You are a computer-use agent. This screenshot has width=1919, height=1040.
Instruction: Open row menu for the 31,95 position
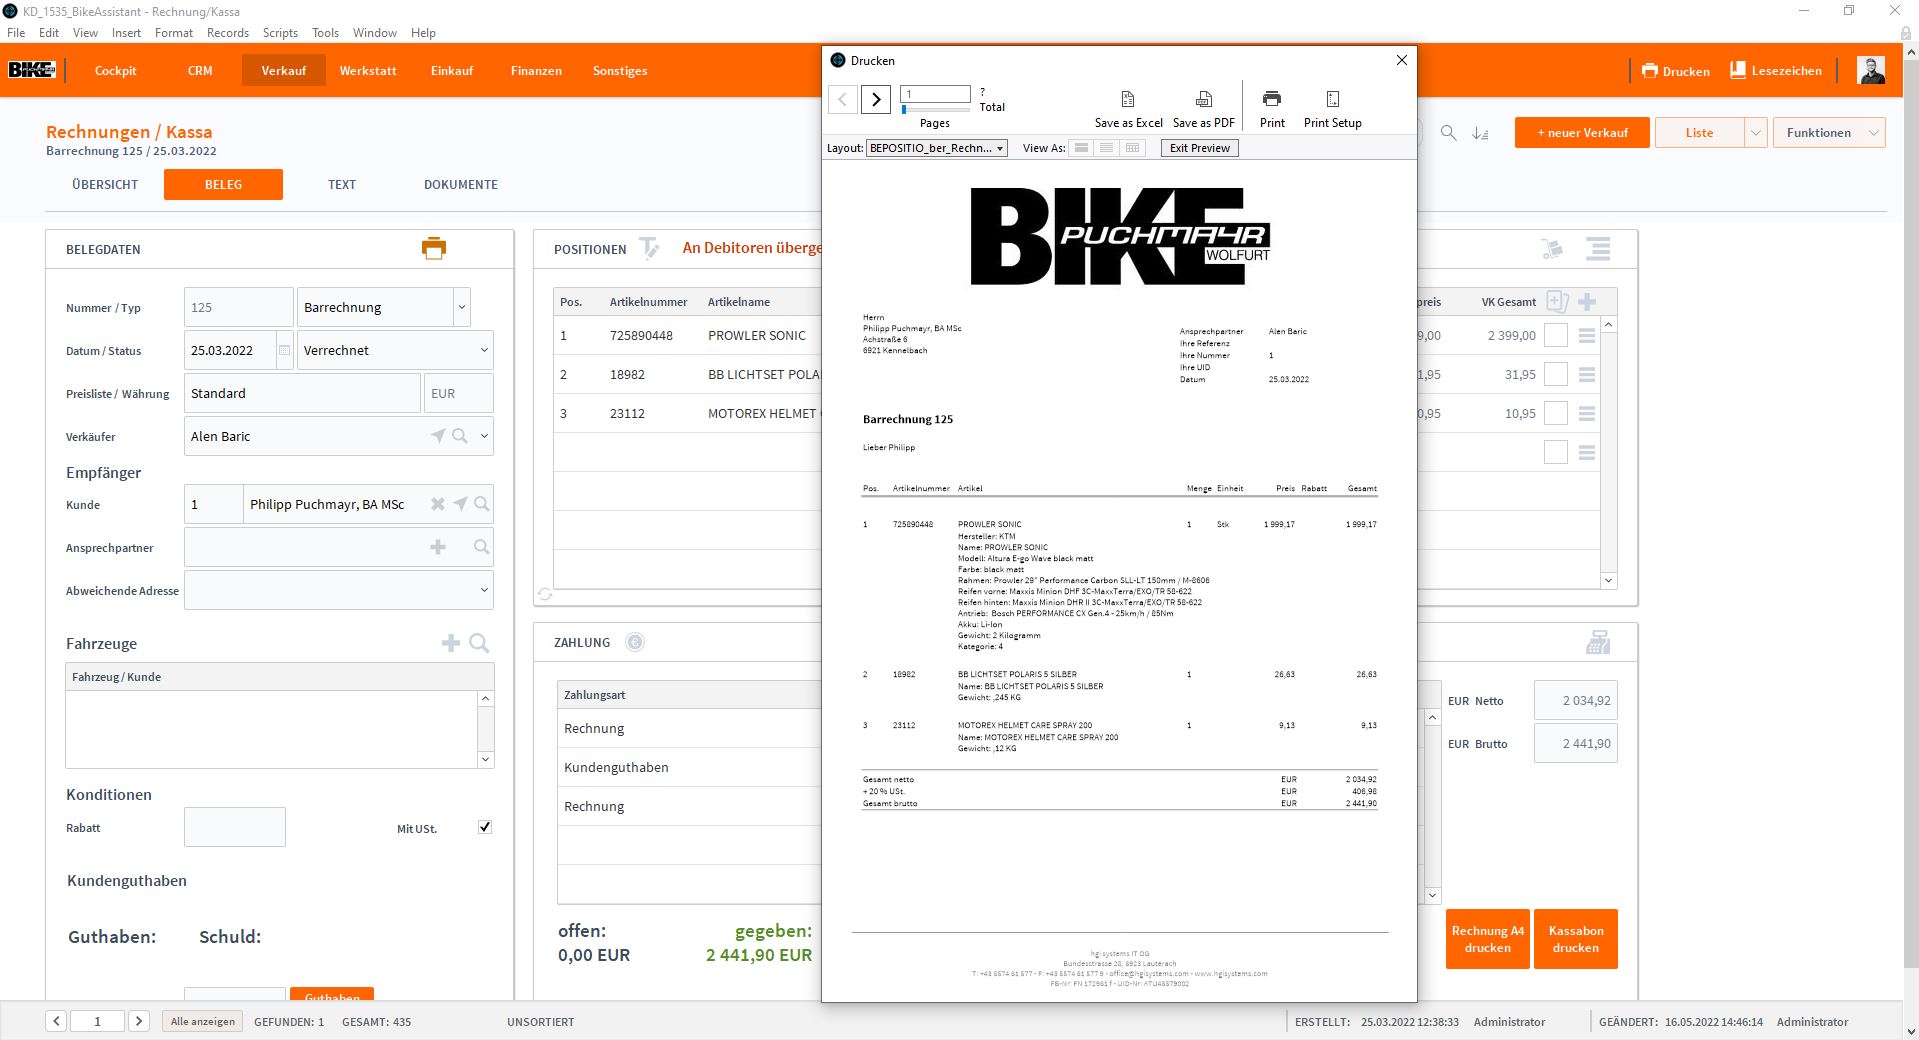click(1587, 375)
